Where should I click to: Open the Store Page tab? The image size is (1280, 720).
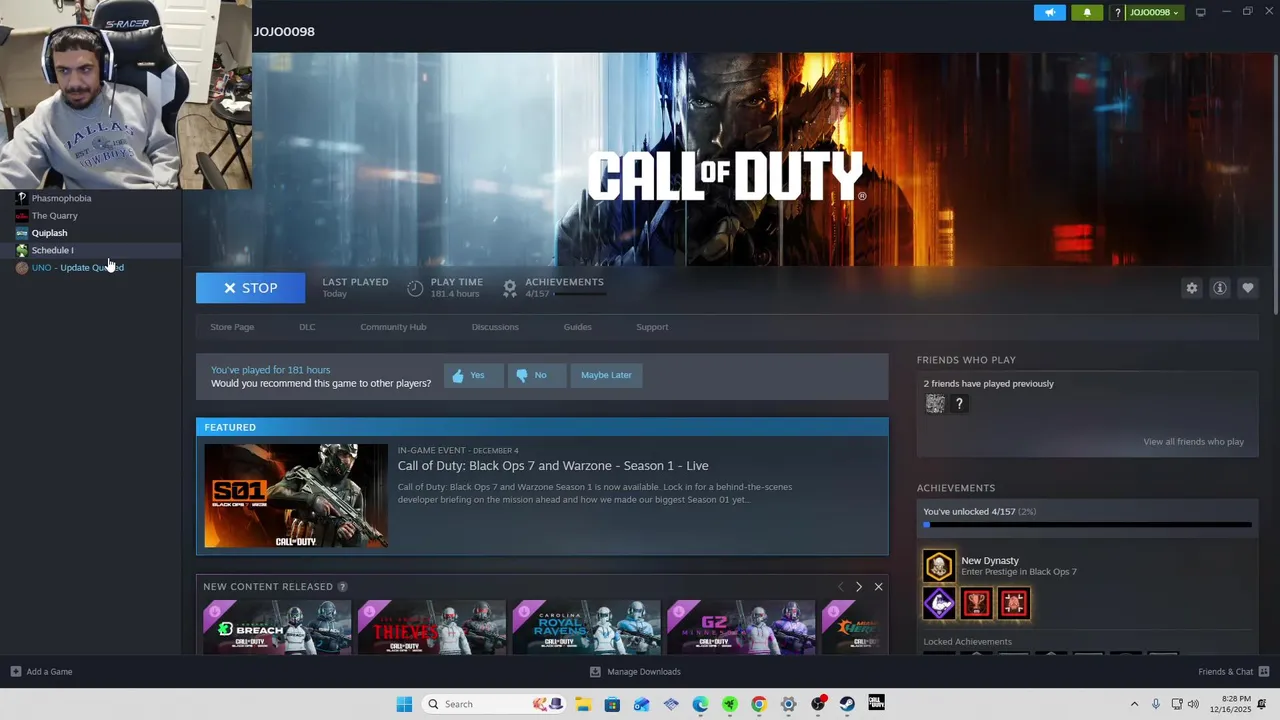click(x=232, y=327)
